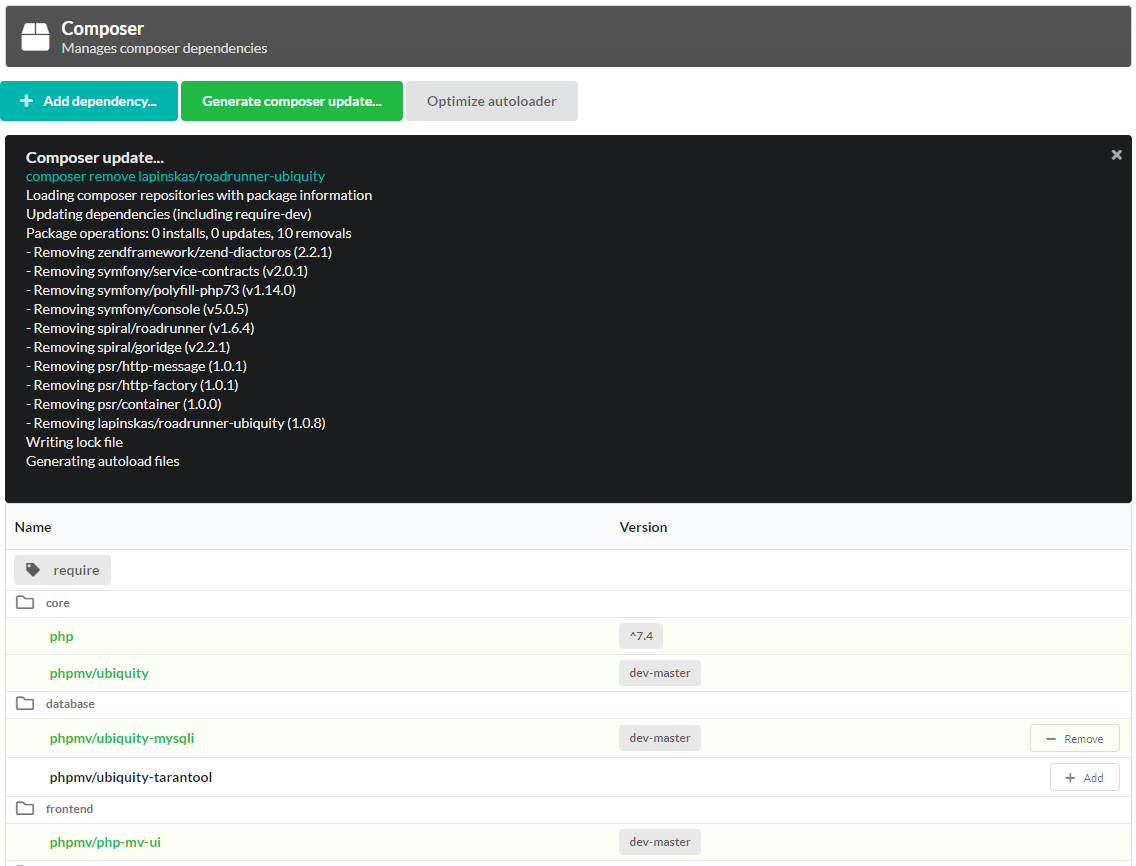Click the database folder icon
The height and width of the screenshot is (866, 1136).
click(25, 703)
